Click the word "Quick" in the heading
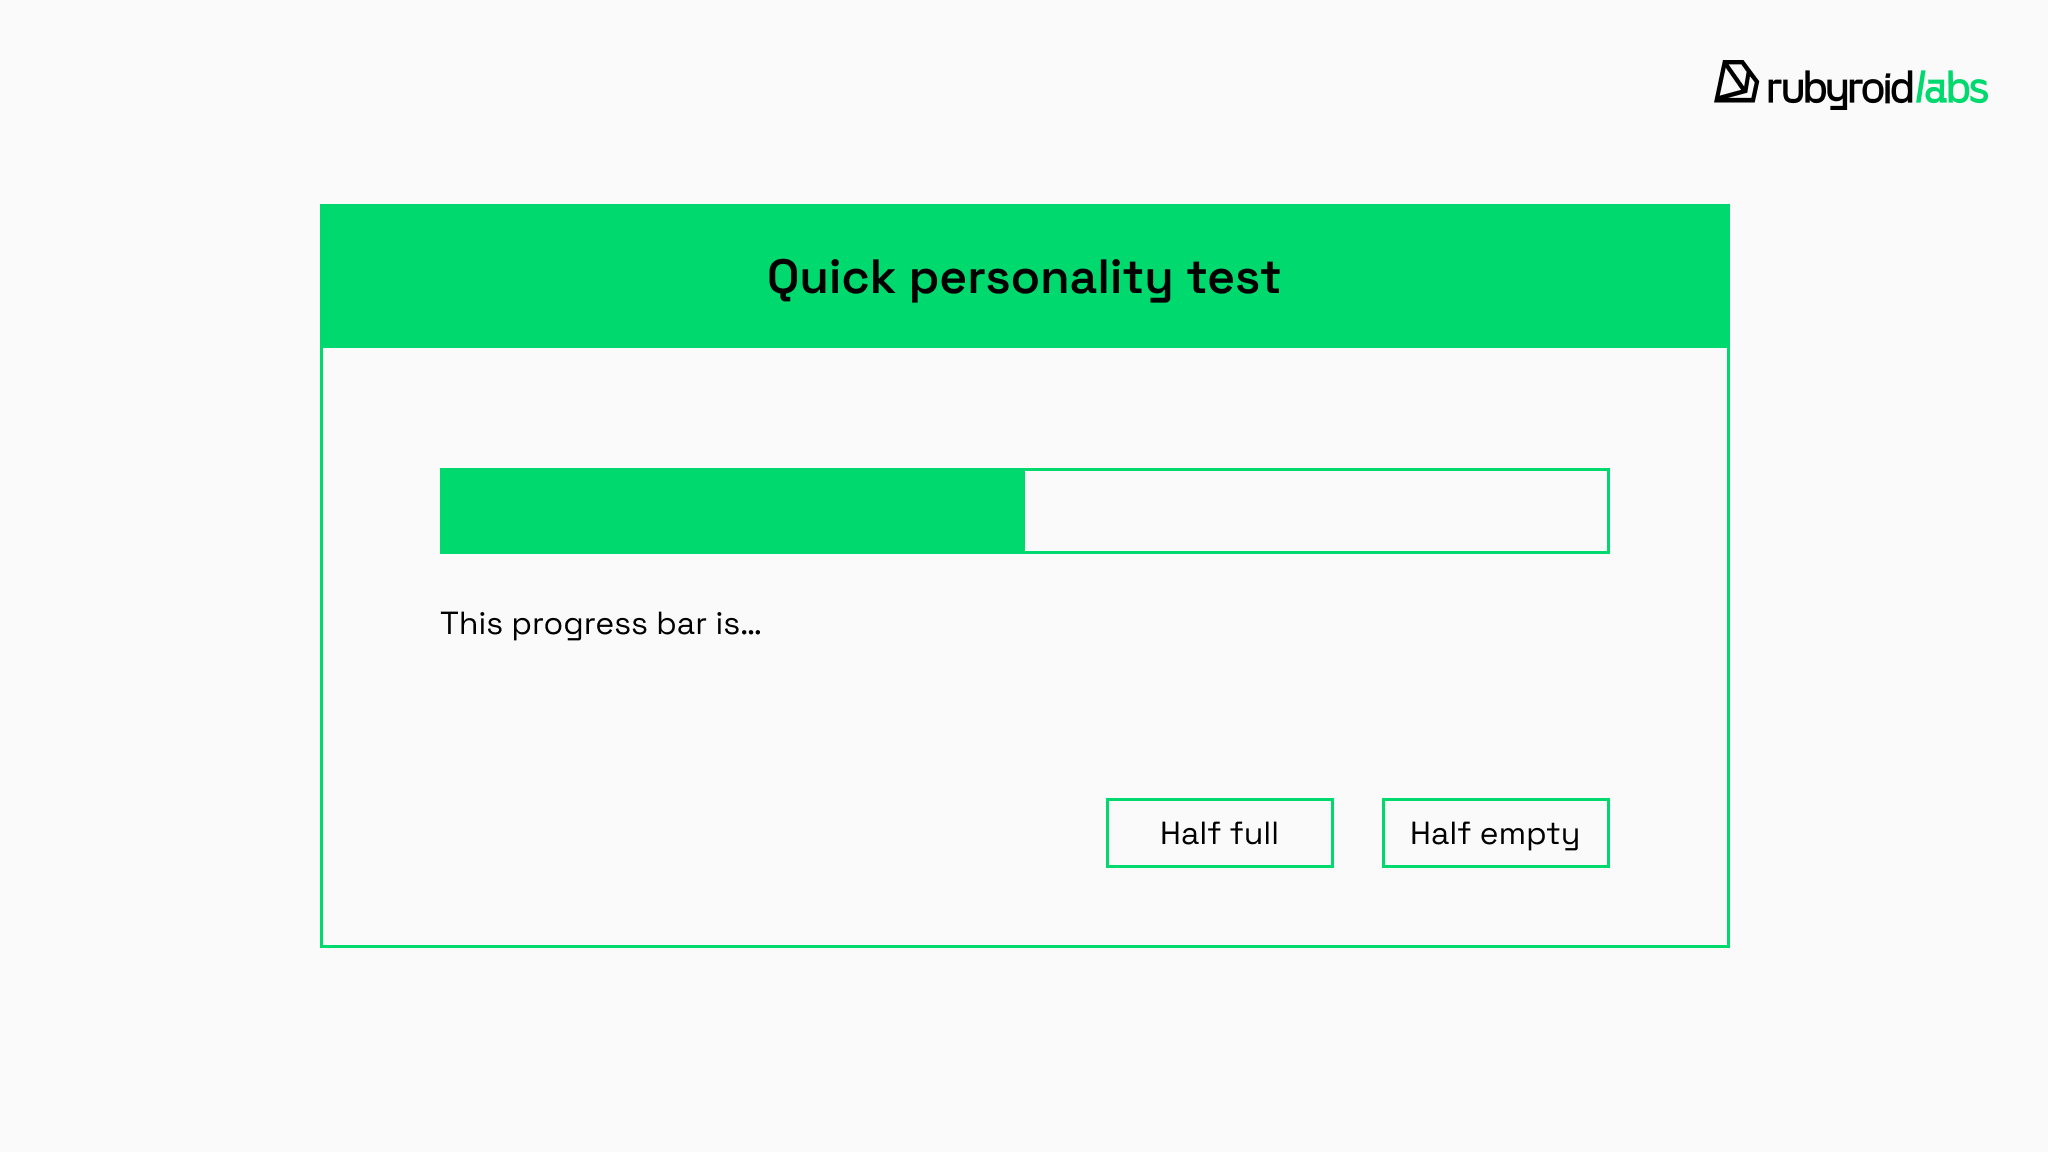This screenshot has height=1152, width=2048. [x=830, y=278]
